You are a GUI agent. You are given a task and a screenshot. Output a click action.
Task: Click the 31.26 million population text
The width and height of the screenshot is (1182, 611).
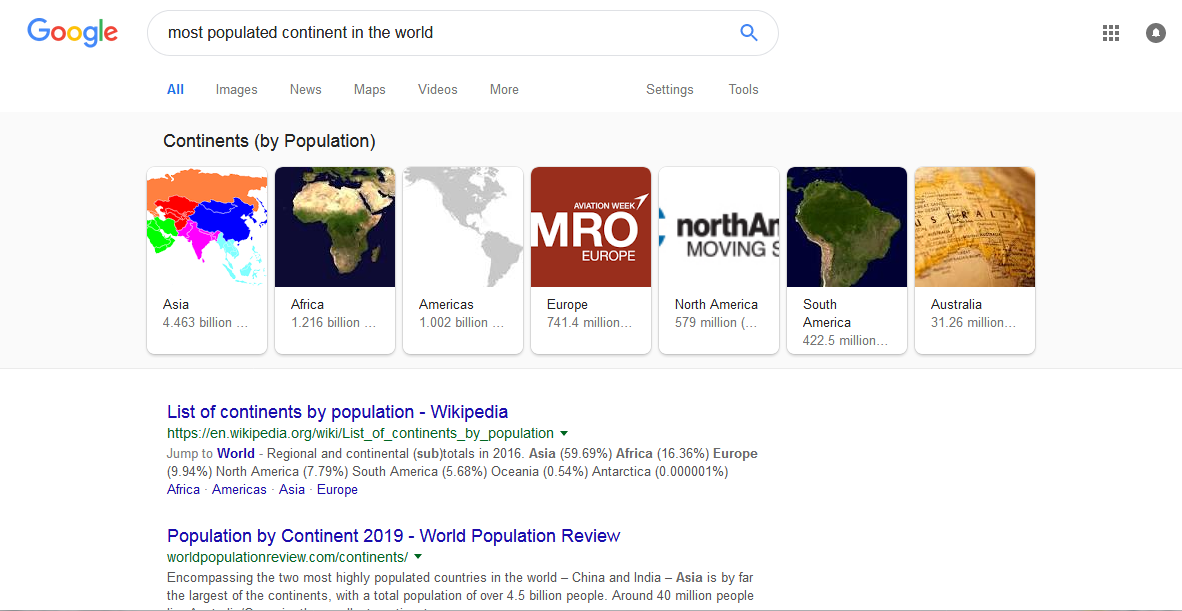(973, 323)
